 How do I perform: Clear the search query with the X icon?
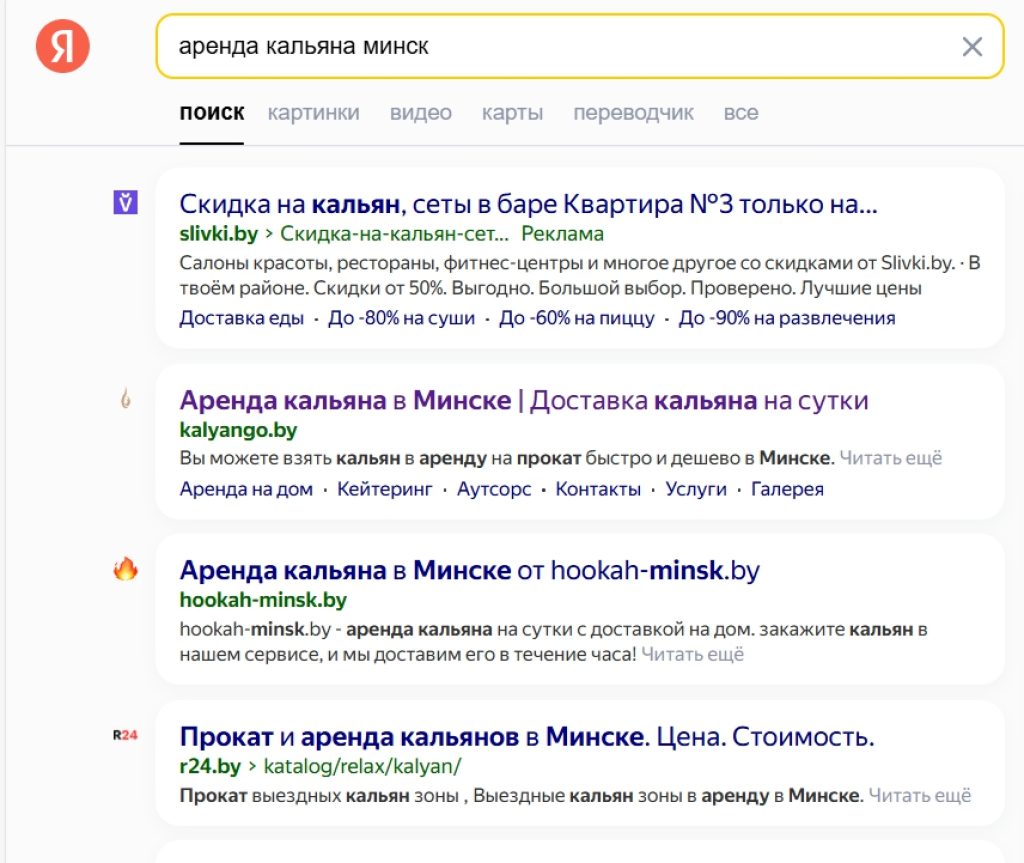click(x=971, y=47)
